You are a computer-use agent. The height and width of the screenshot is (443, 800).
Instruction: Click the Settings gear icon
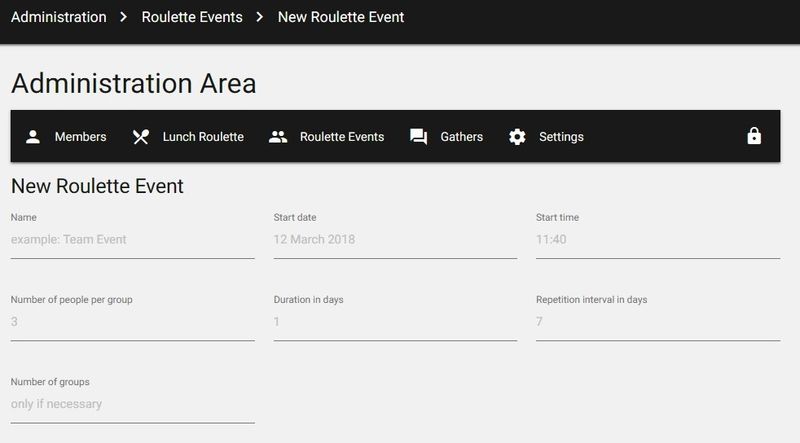517,137
